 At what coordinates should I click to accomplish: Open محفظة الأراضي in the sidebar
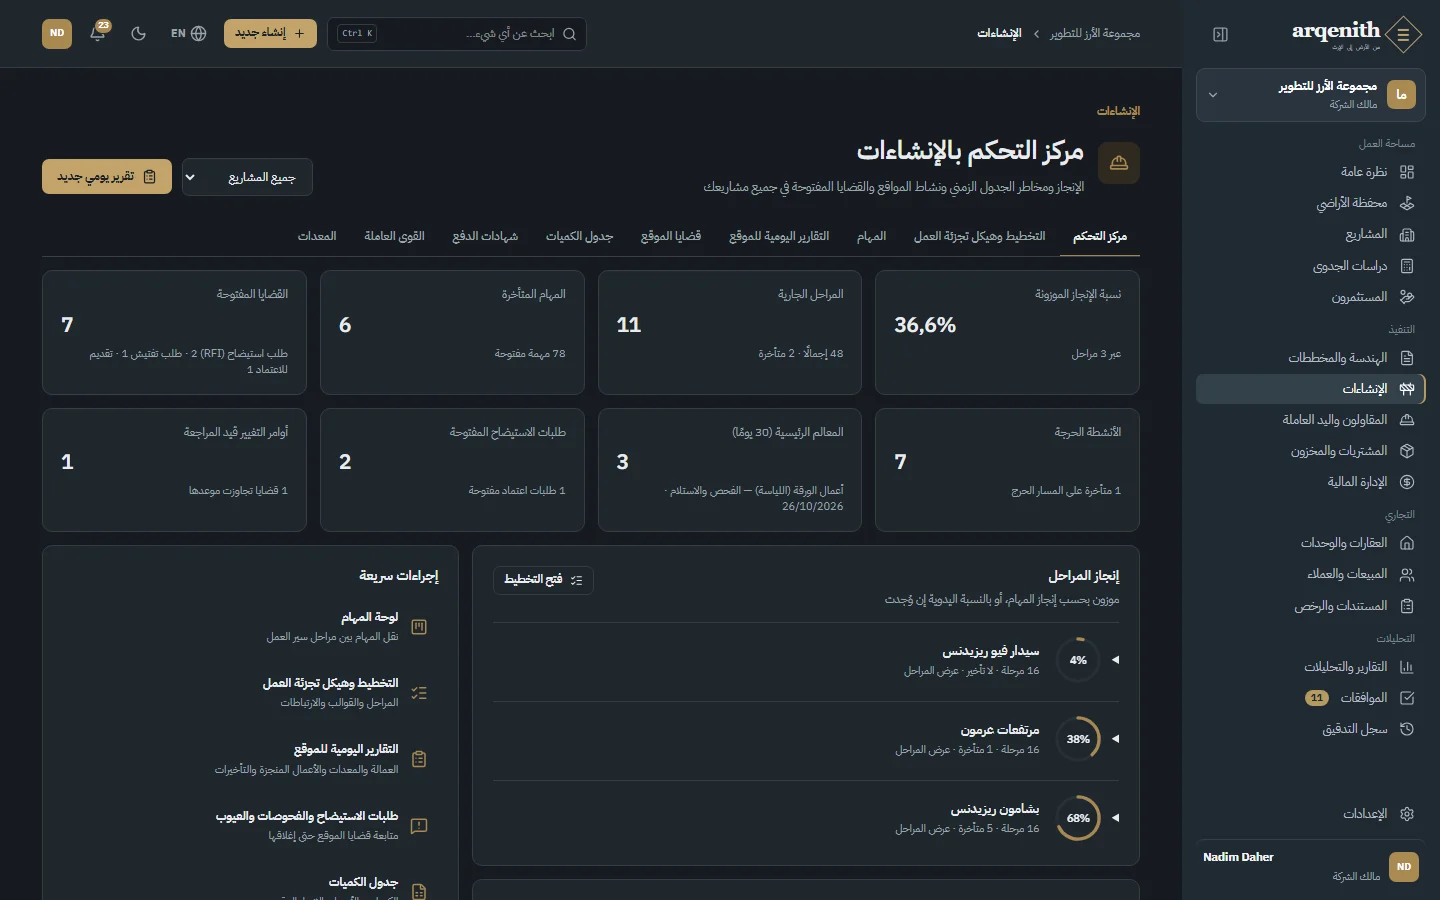[x=1310, y=203]
